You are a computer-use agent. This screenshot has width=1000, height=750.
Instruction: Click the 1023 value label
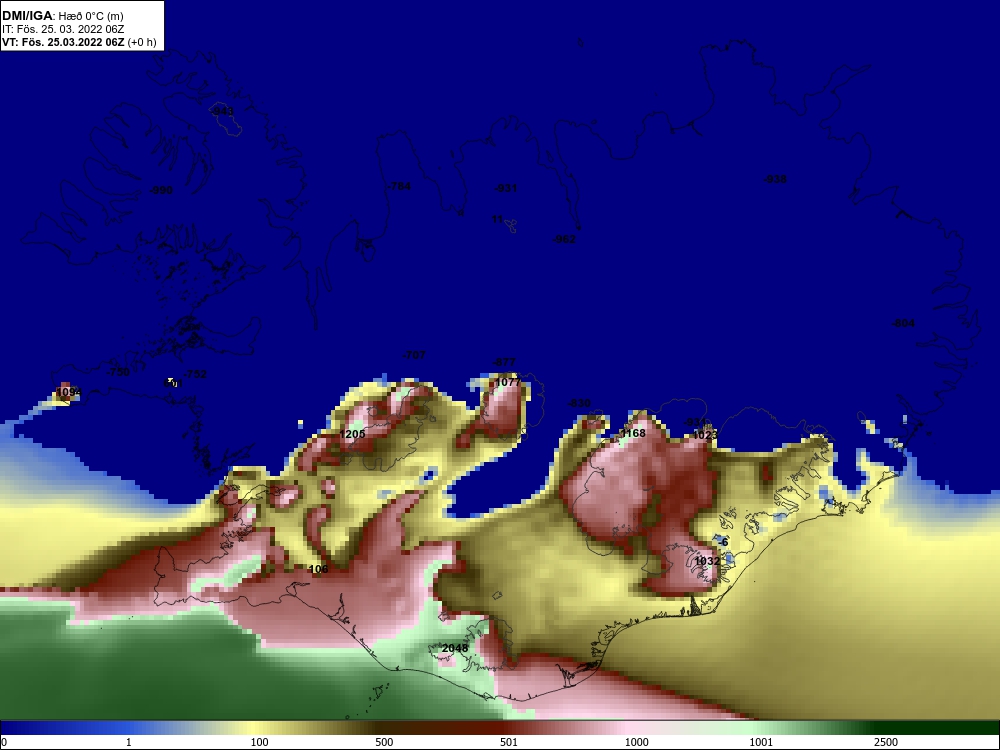705,435
